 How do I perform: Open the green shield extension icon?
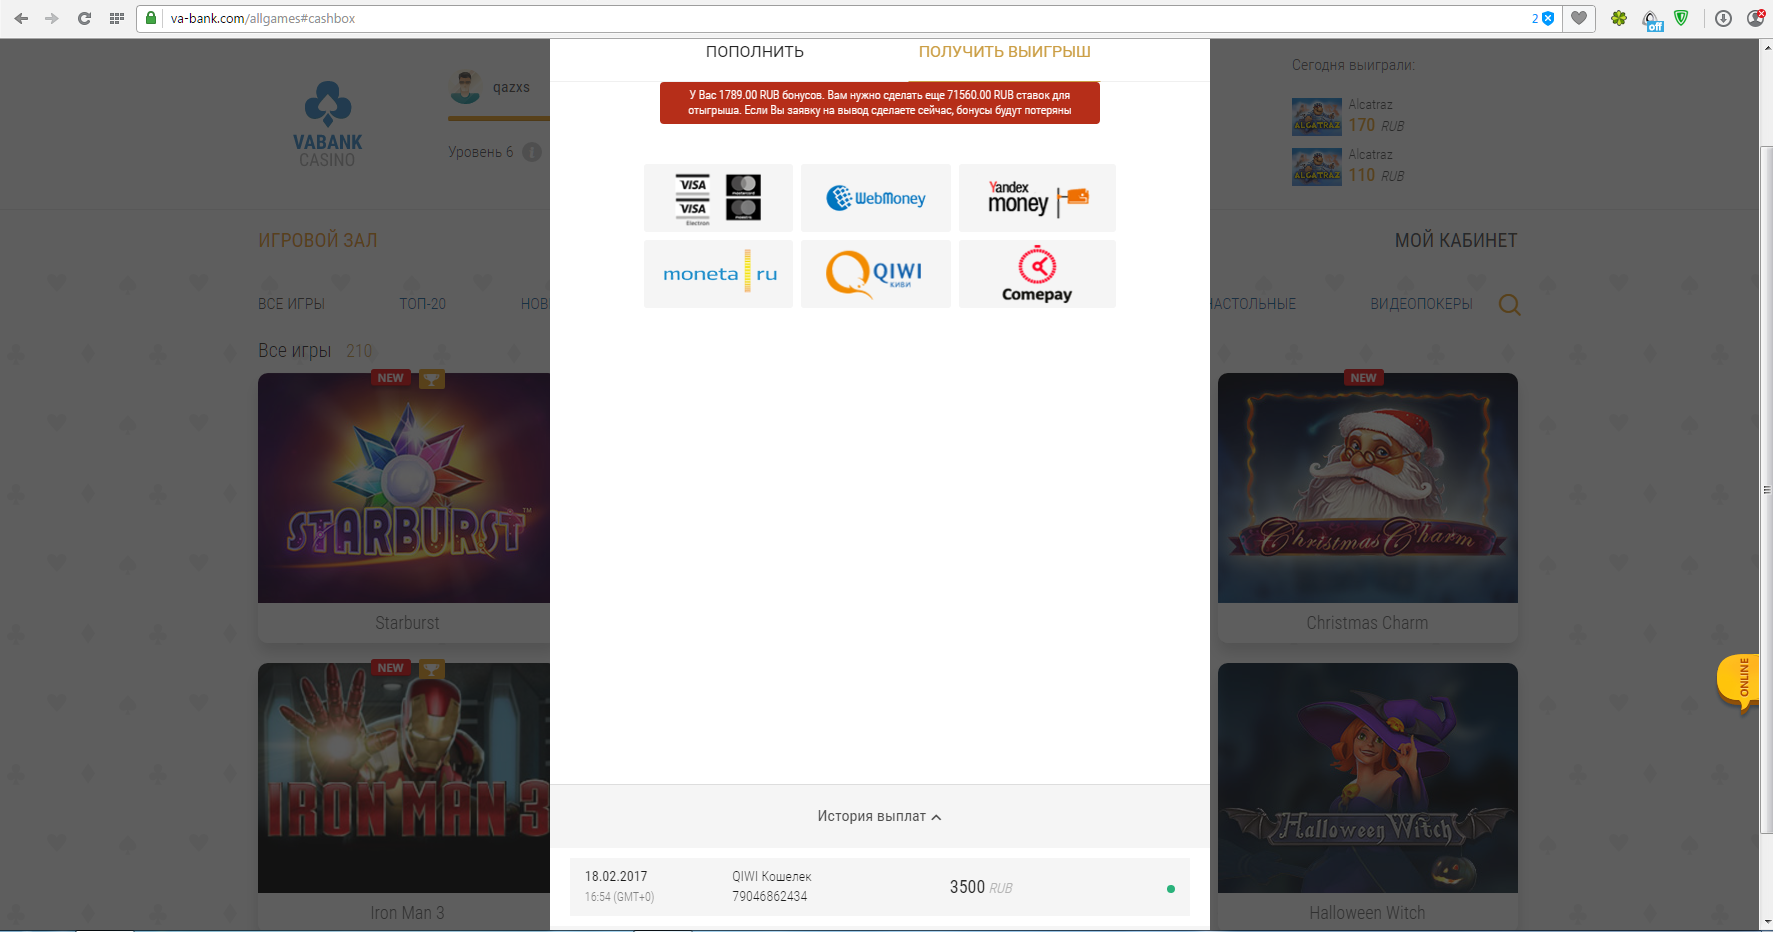pos(1682,18)
